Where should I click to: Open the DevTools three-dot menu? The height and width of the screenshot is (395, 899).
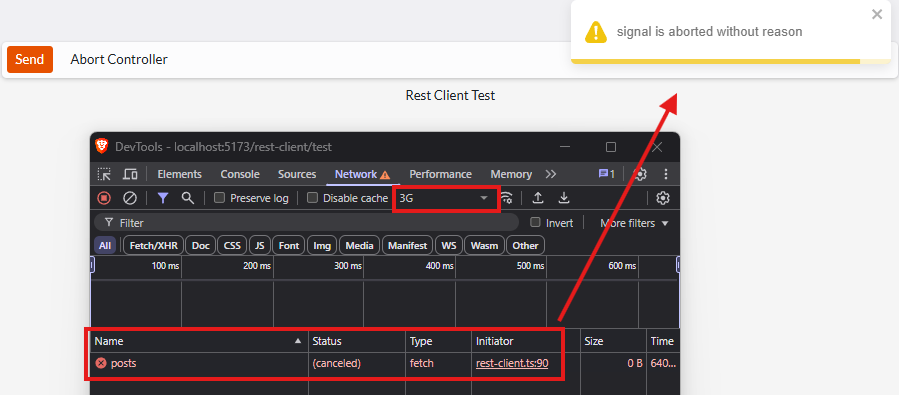666,174
